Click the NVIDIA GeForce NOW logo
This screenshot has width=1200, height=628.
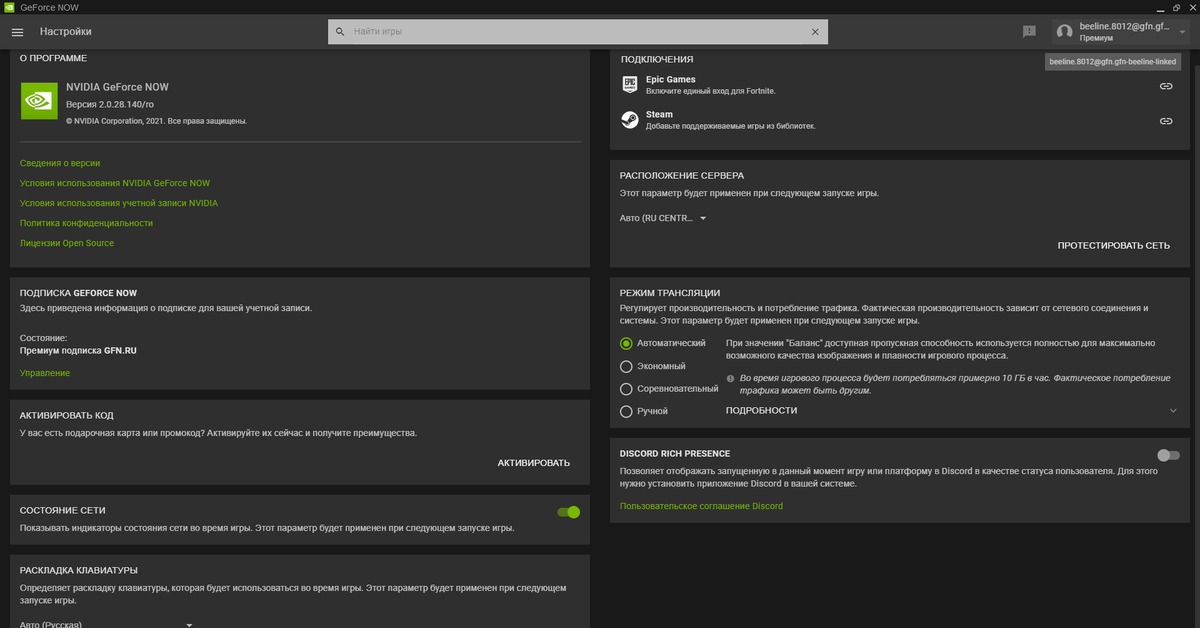point(38,101)
